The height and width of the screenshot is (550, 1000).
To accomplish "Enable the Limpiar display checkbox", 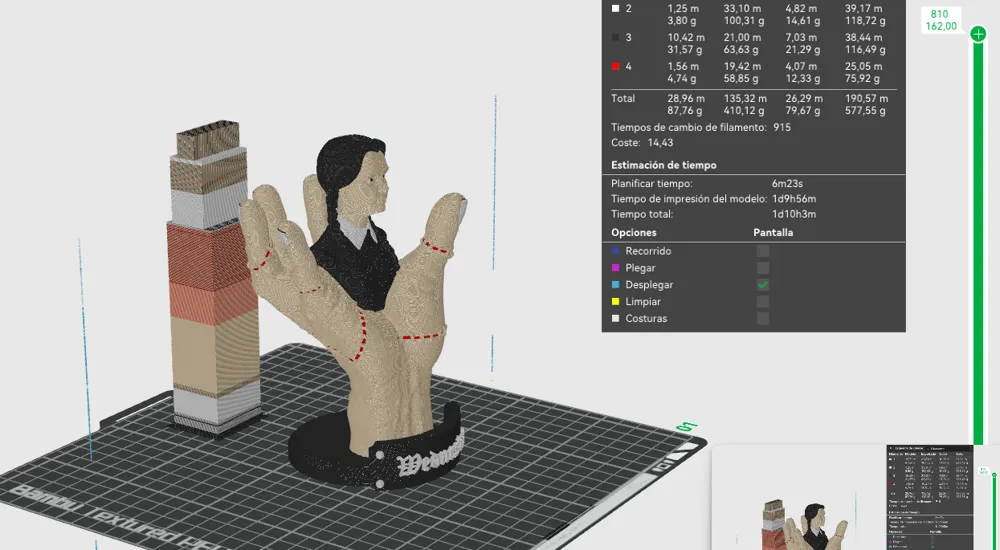I will [763, 302].
